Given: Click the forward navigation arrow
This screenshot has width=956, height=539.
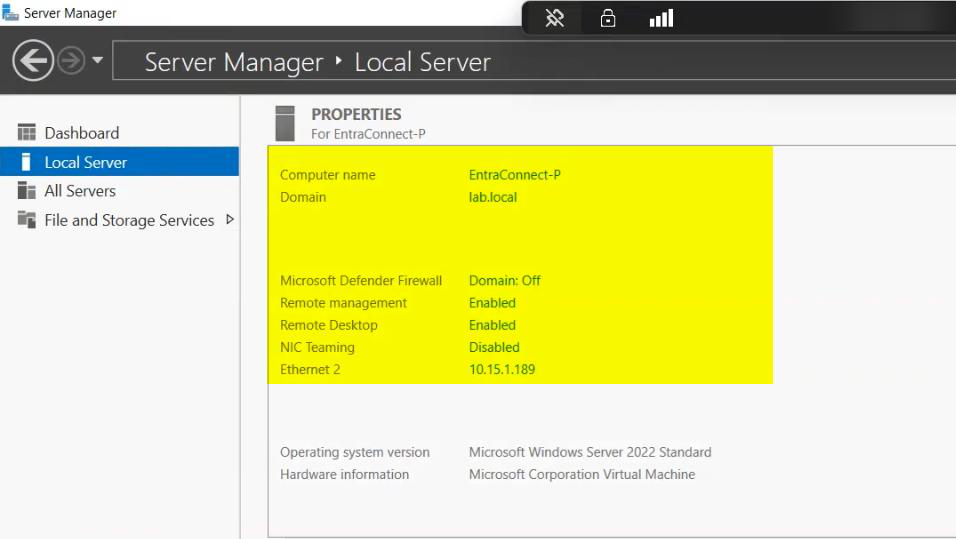Looking at the screenshot, I should (71, 60).
